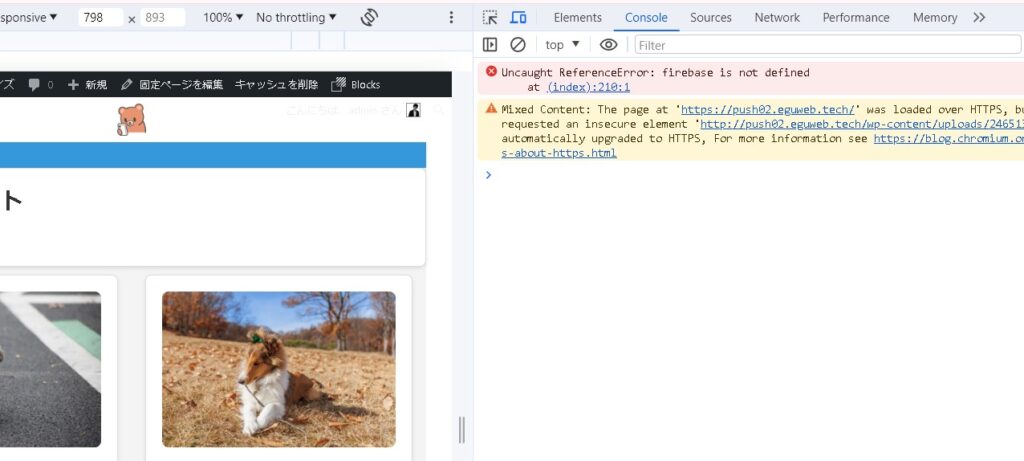
Task: Show more DevTools tabs with the chevrons
Action: pos(979,17)
